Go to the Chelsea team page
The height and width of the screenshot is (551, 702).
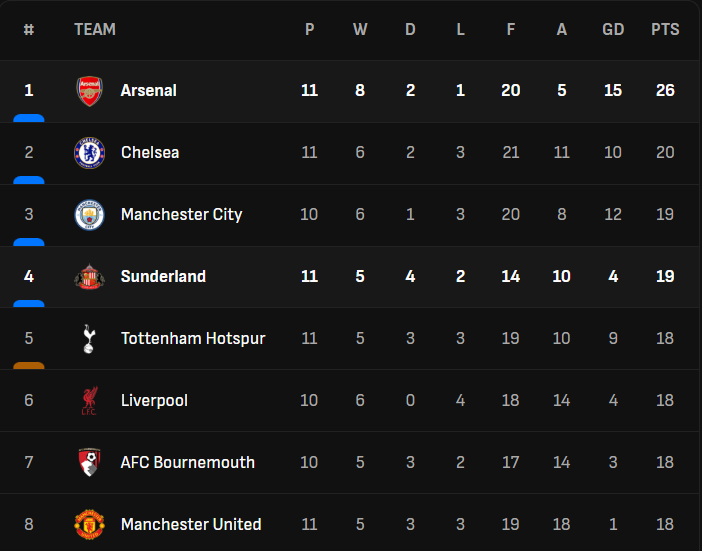150,153
